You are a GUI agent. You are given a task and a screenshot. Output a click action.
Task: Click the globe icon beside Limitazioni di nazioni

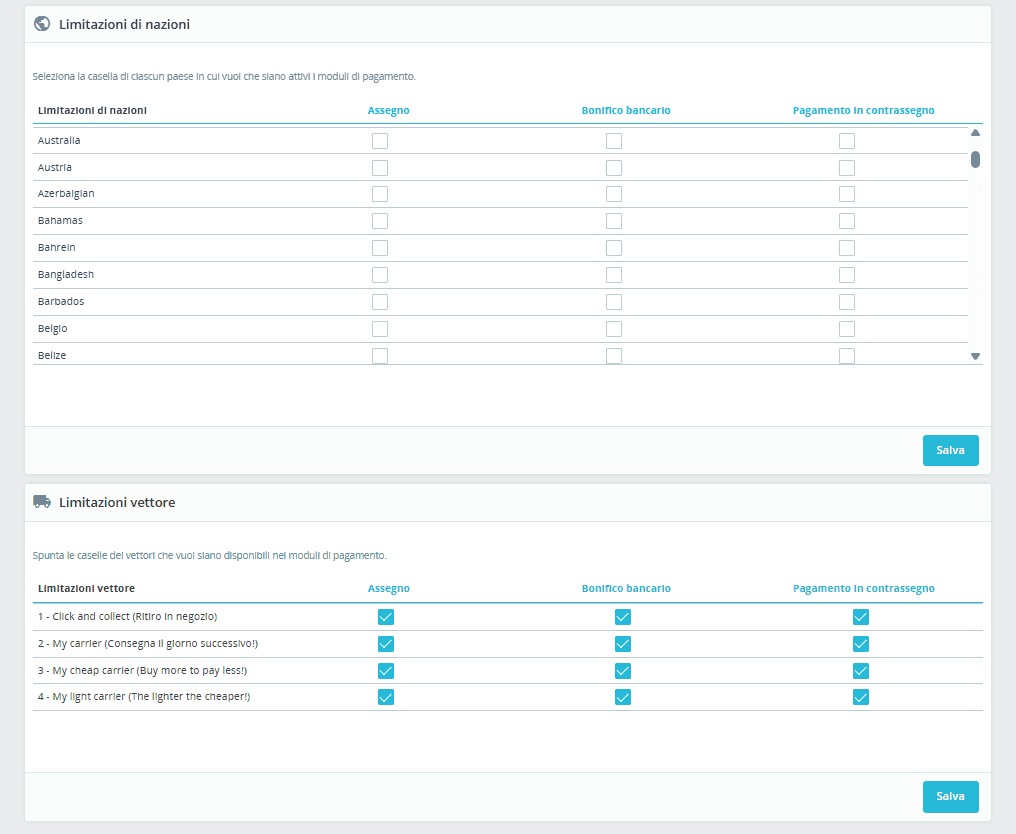(42, 24)
